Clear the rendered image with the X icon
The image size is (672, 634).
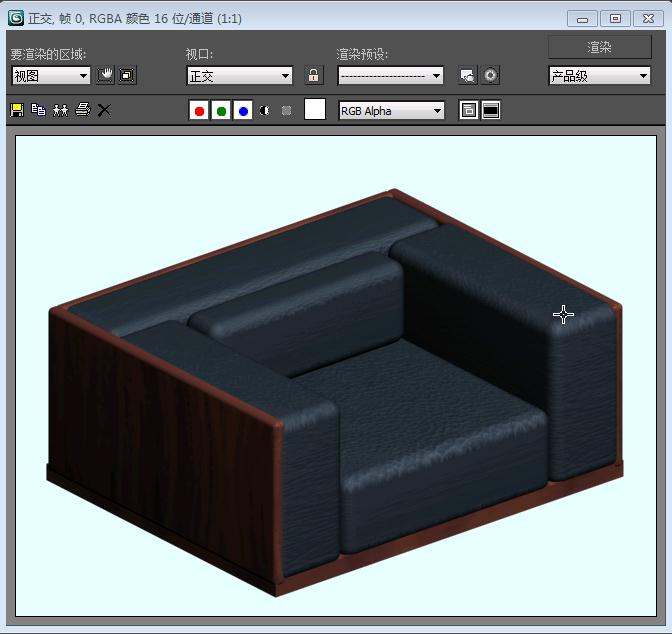(x=104, y=110)
